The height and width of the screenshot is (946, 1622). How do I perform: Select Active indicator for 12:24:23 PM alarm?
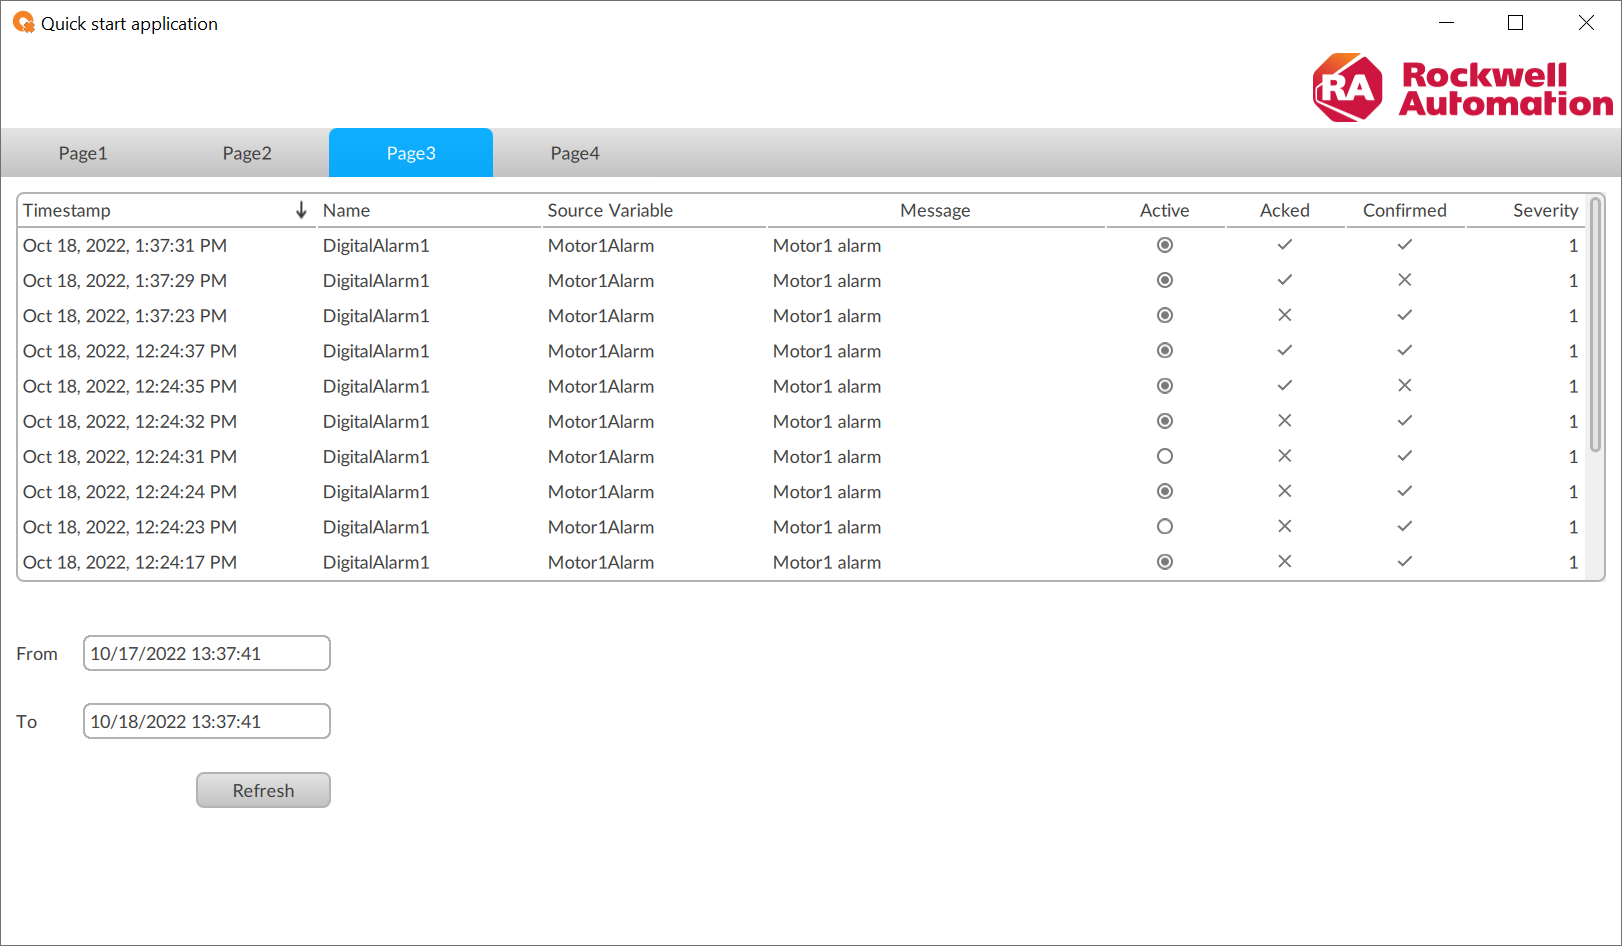[1164, 527]
